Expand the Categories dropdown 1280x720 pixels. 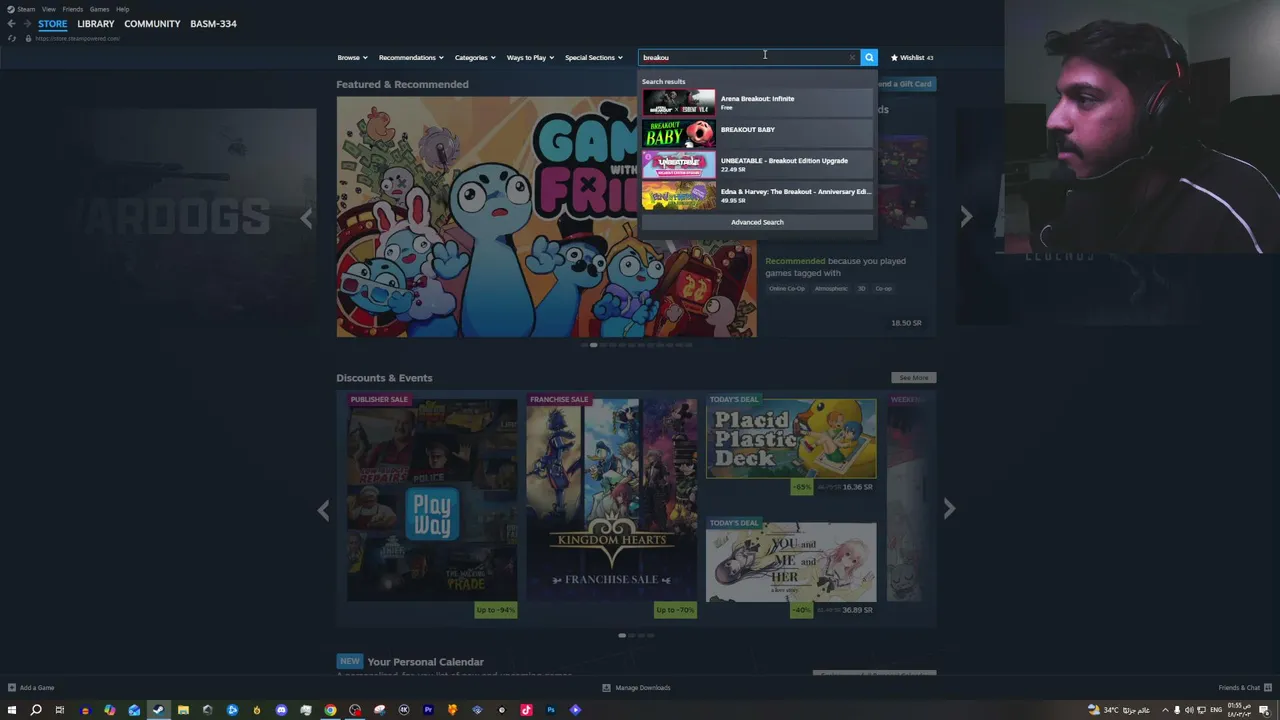[475, 57]
